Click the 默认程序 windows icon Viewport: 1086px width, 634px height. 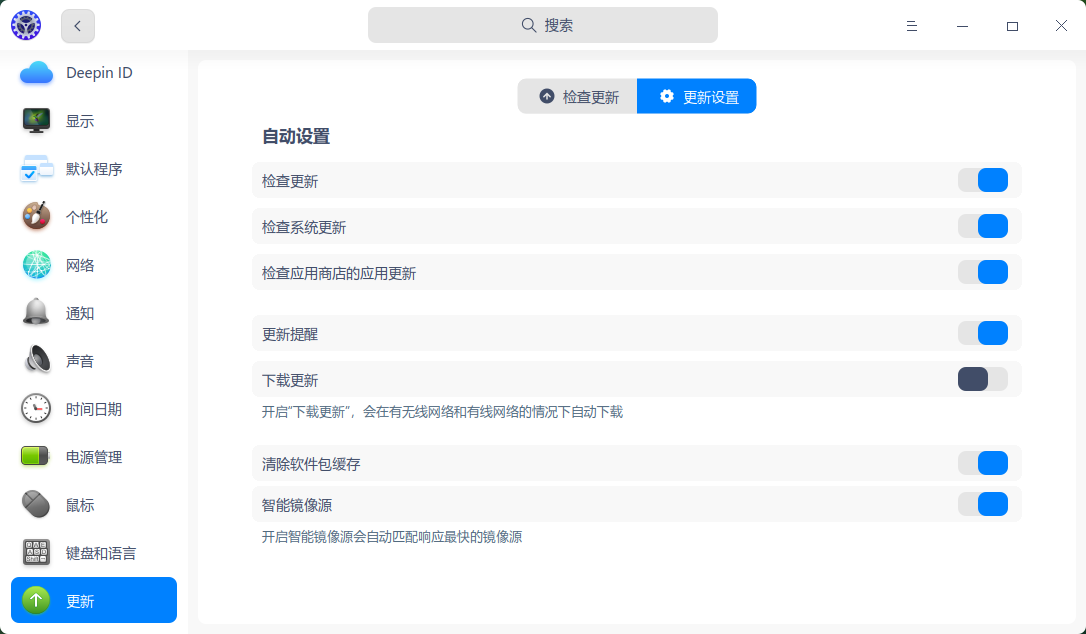[36, 168]
